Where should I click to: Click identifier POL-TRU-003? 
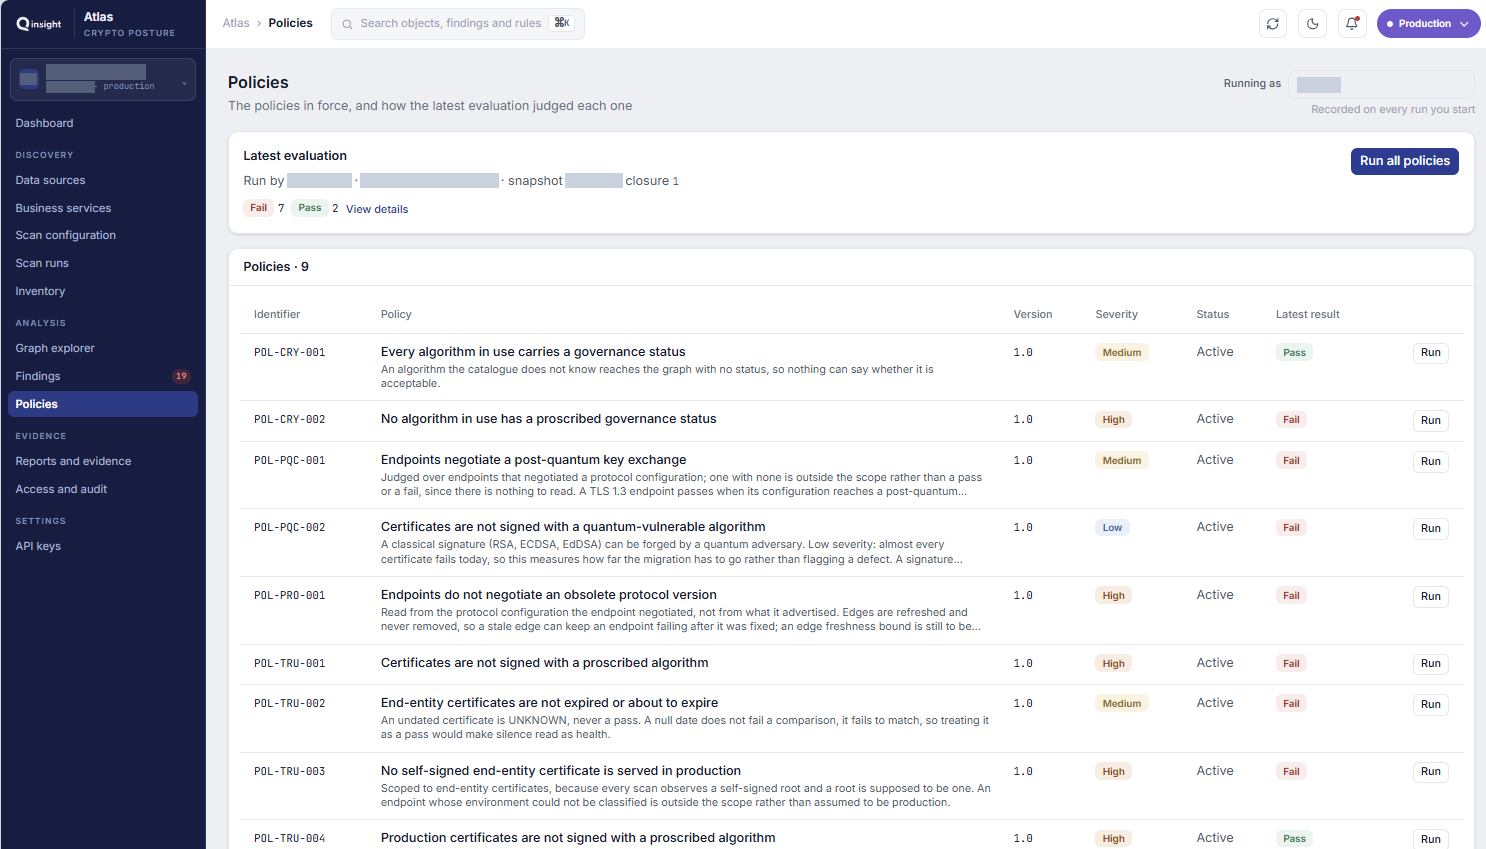click(289, 771)
